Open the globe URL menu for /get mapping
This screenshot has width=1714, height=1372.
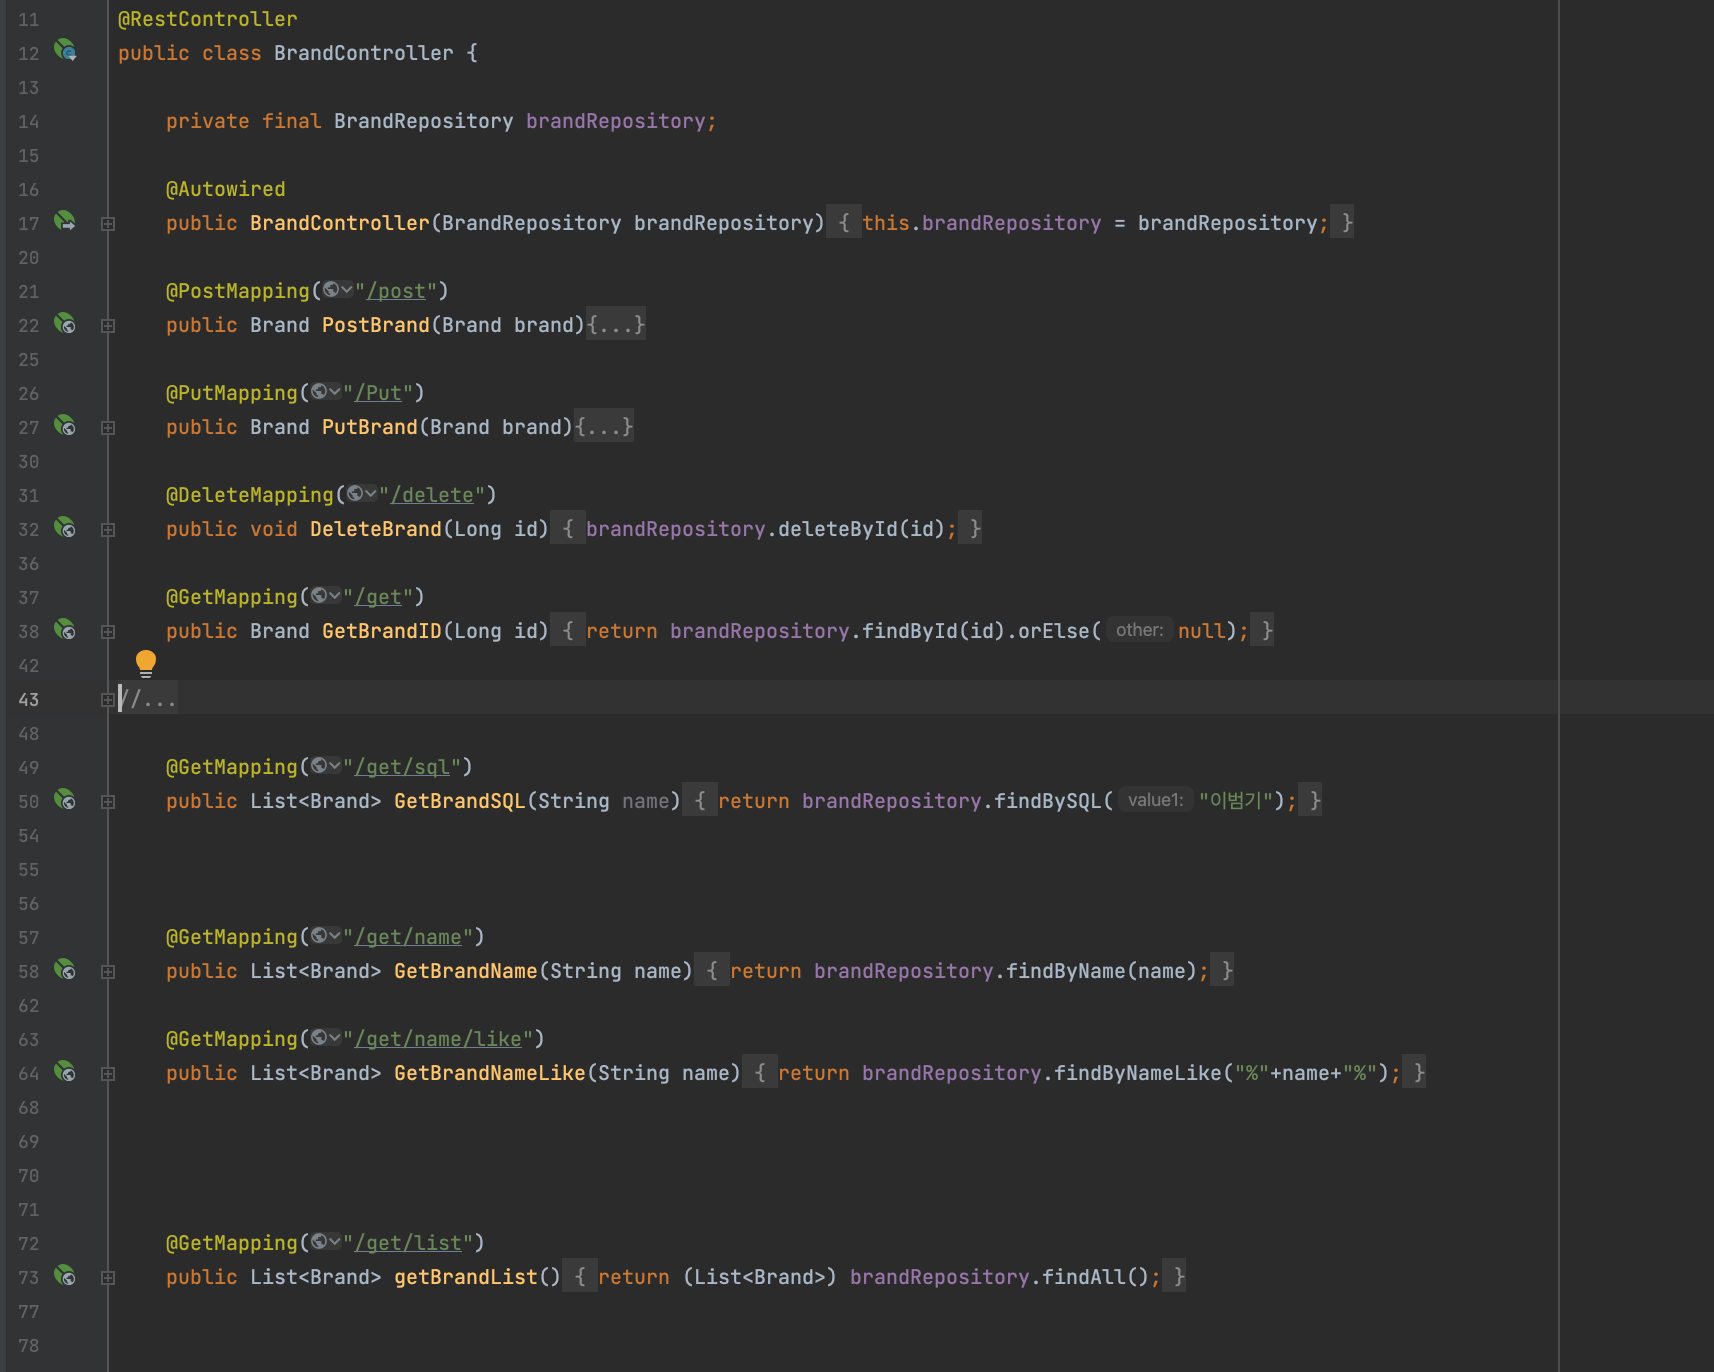(325, 596)
